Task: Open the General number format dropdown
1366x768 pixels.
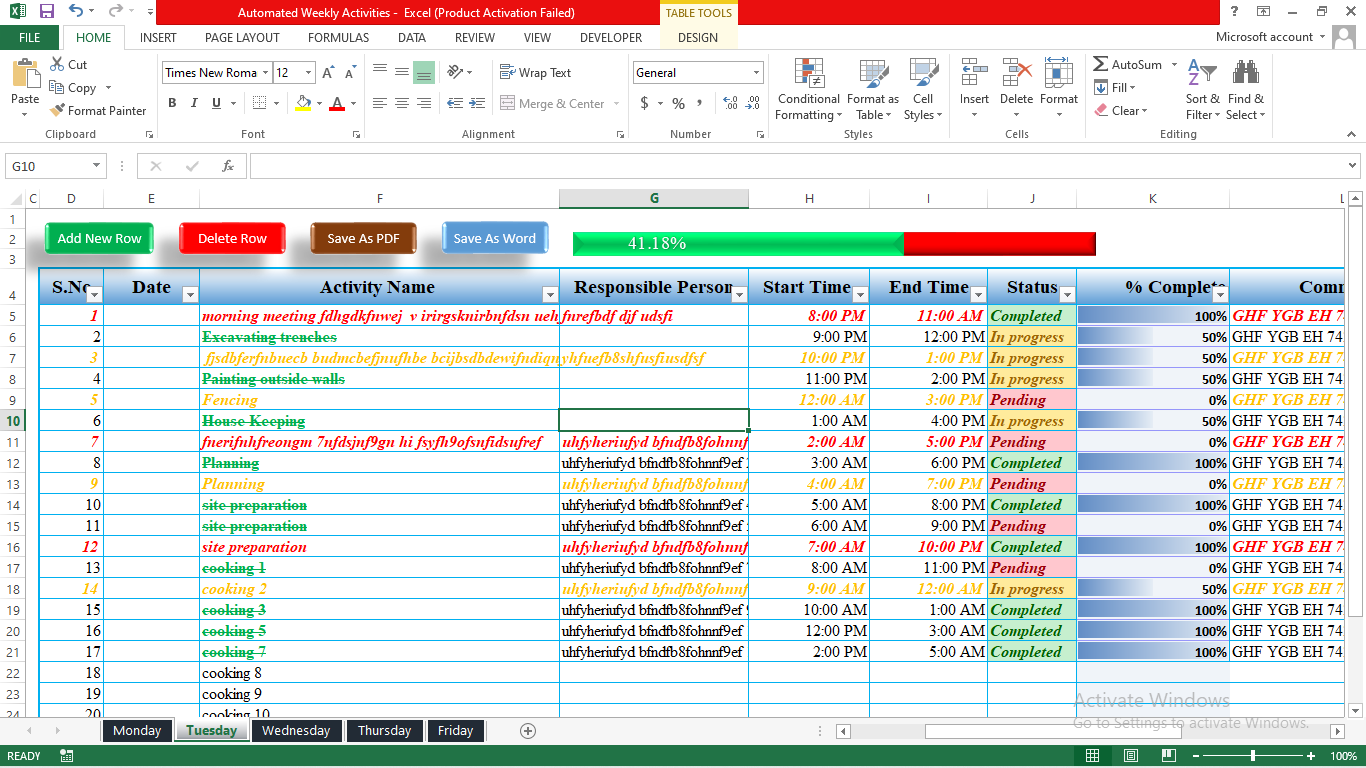Action: pyautogui.click(x=755, y=73)
